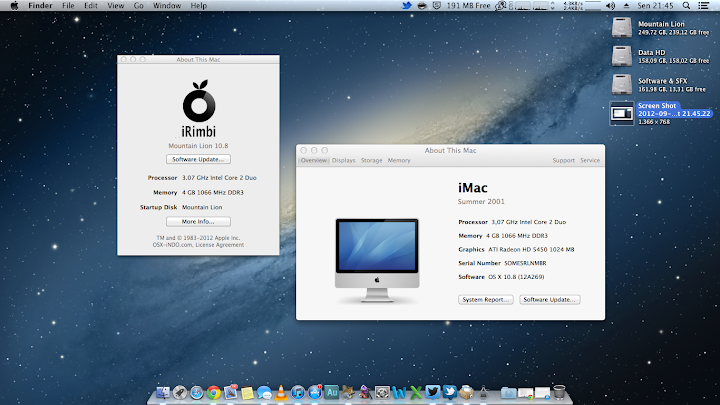Open the dark Twitter icon in Dock
Image resolution: width=720 pixels, height=405 pixels.
pos(433,392)
